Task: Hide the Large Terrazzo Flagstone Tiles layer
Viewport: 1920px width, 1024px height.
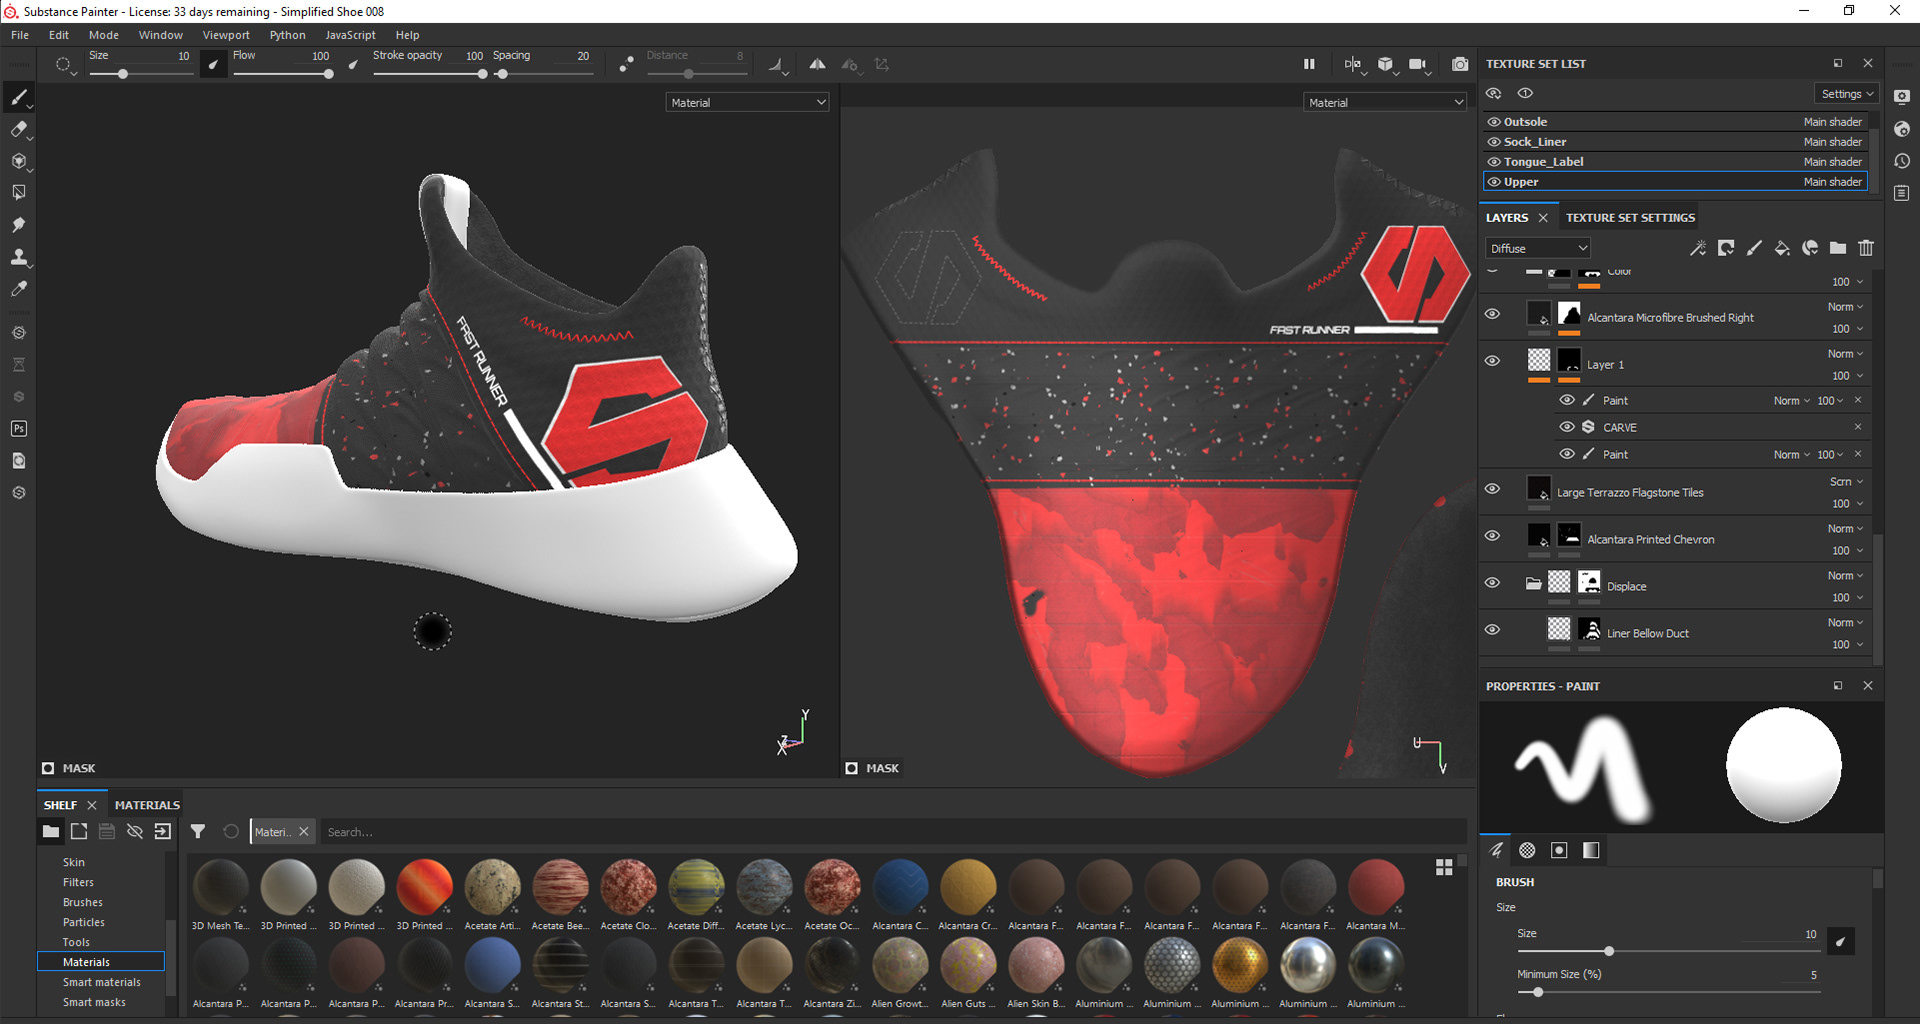Action: (1492, 489)
